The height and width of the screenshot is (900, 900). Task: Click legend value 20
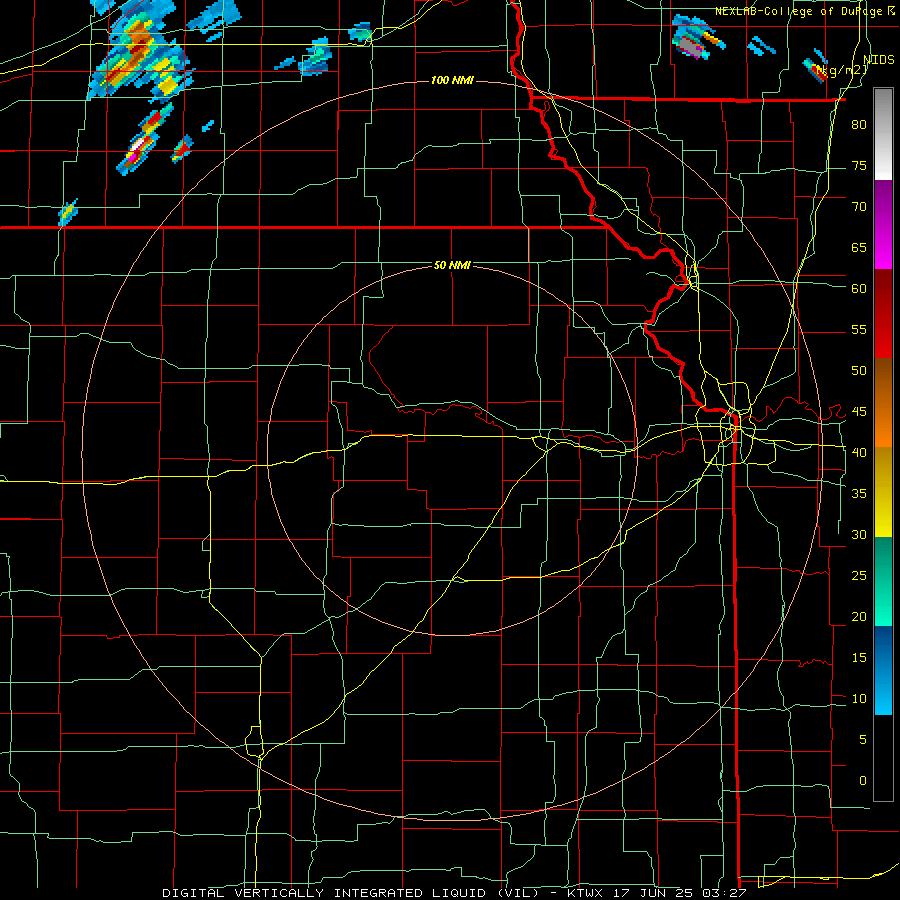click(x=859, y=616)
